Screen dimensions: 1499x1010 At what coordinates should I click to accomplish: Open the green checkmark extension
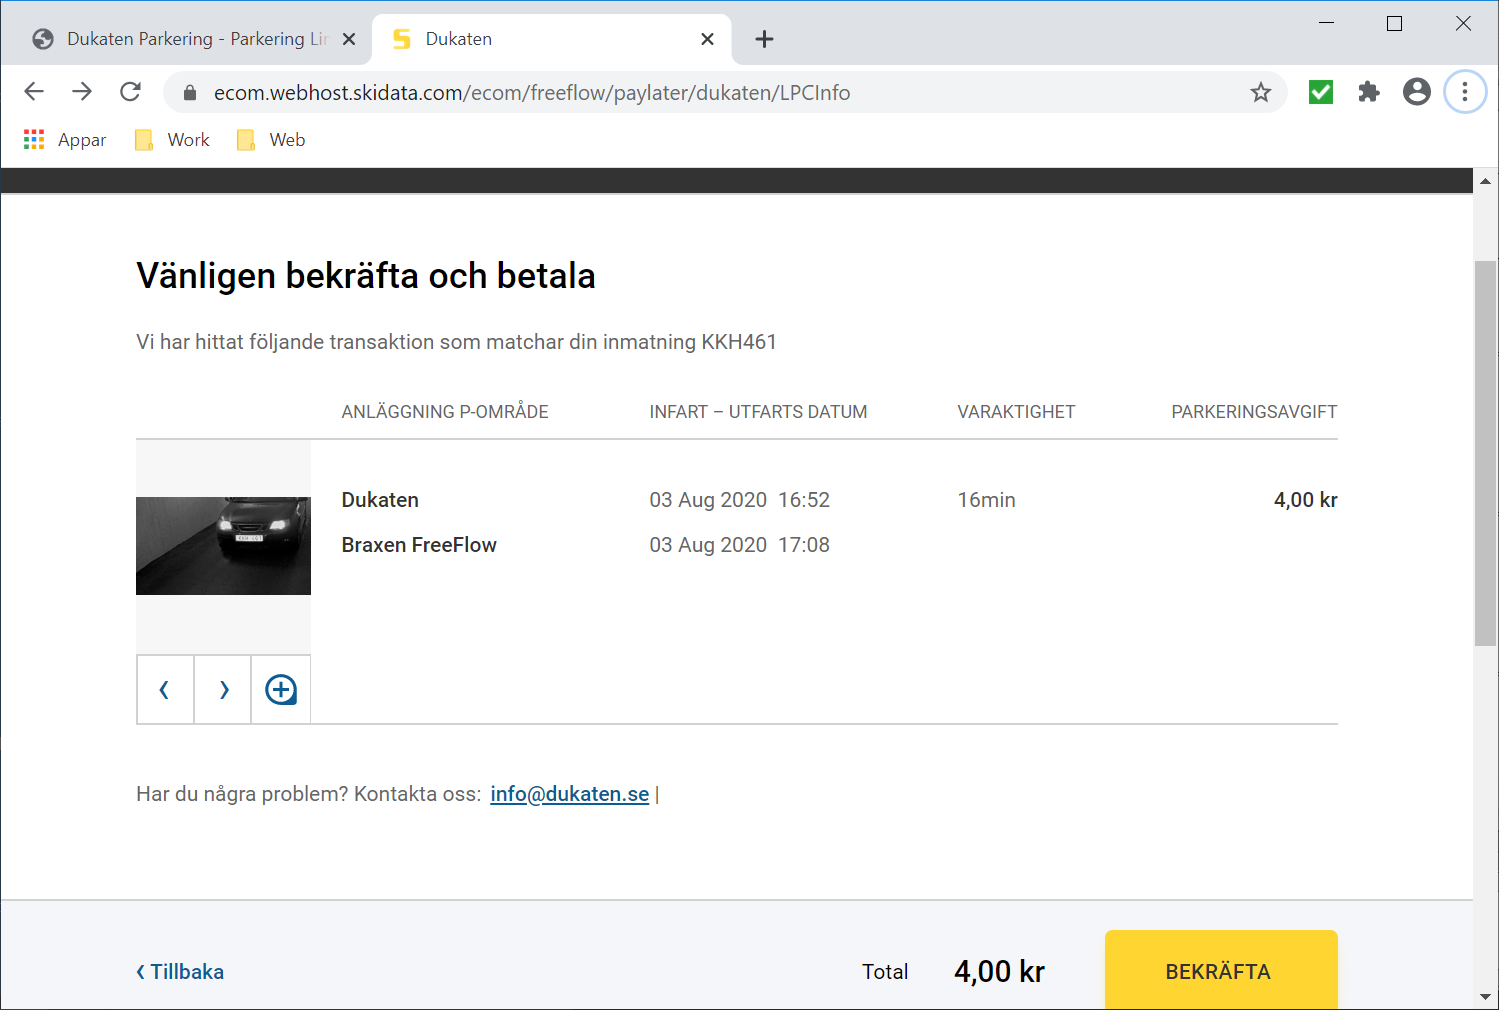point(1321,92)
